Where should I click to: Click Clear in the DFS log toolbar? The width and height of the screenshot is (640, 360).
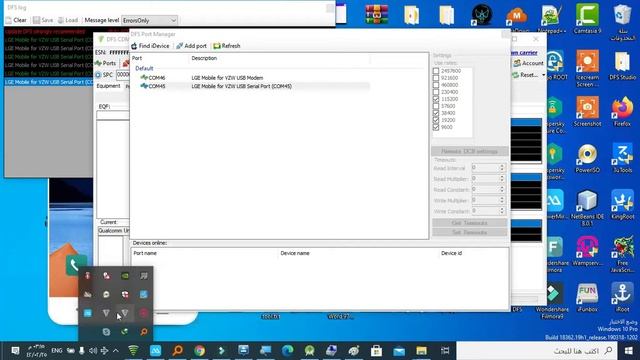16,20
